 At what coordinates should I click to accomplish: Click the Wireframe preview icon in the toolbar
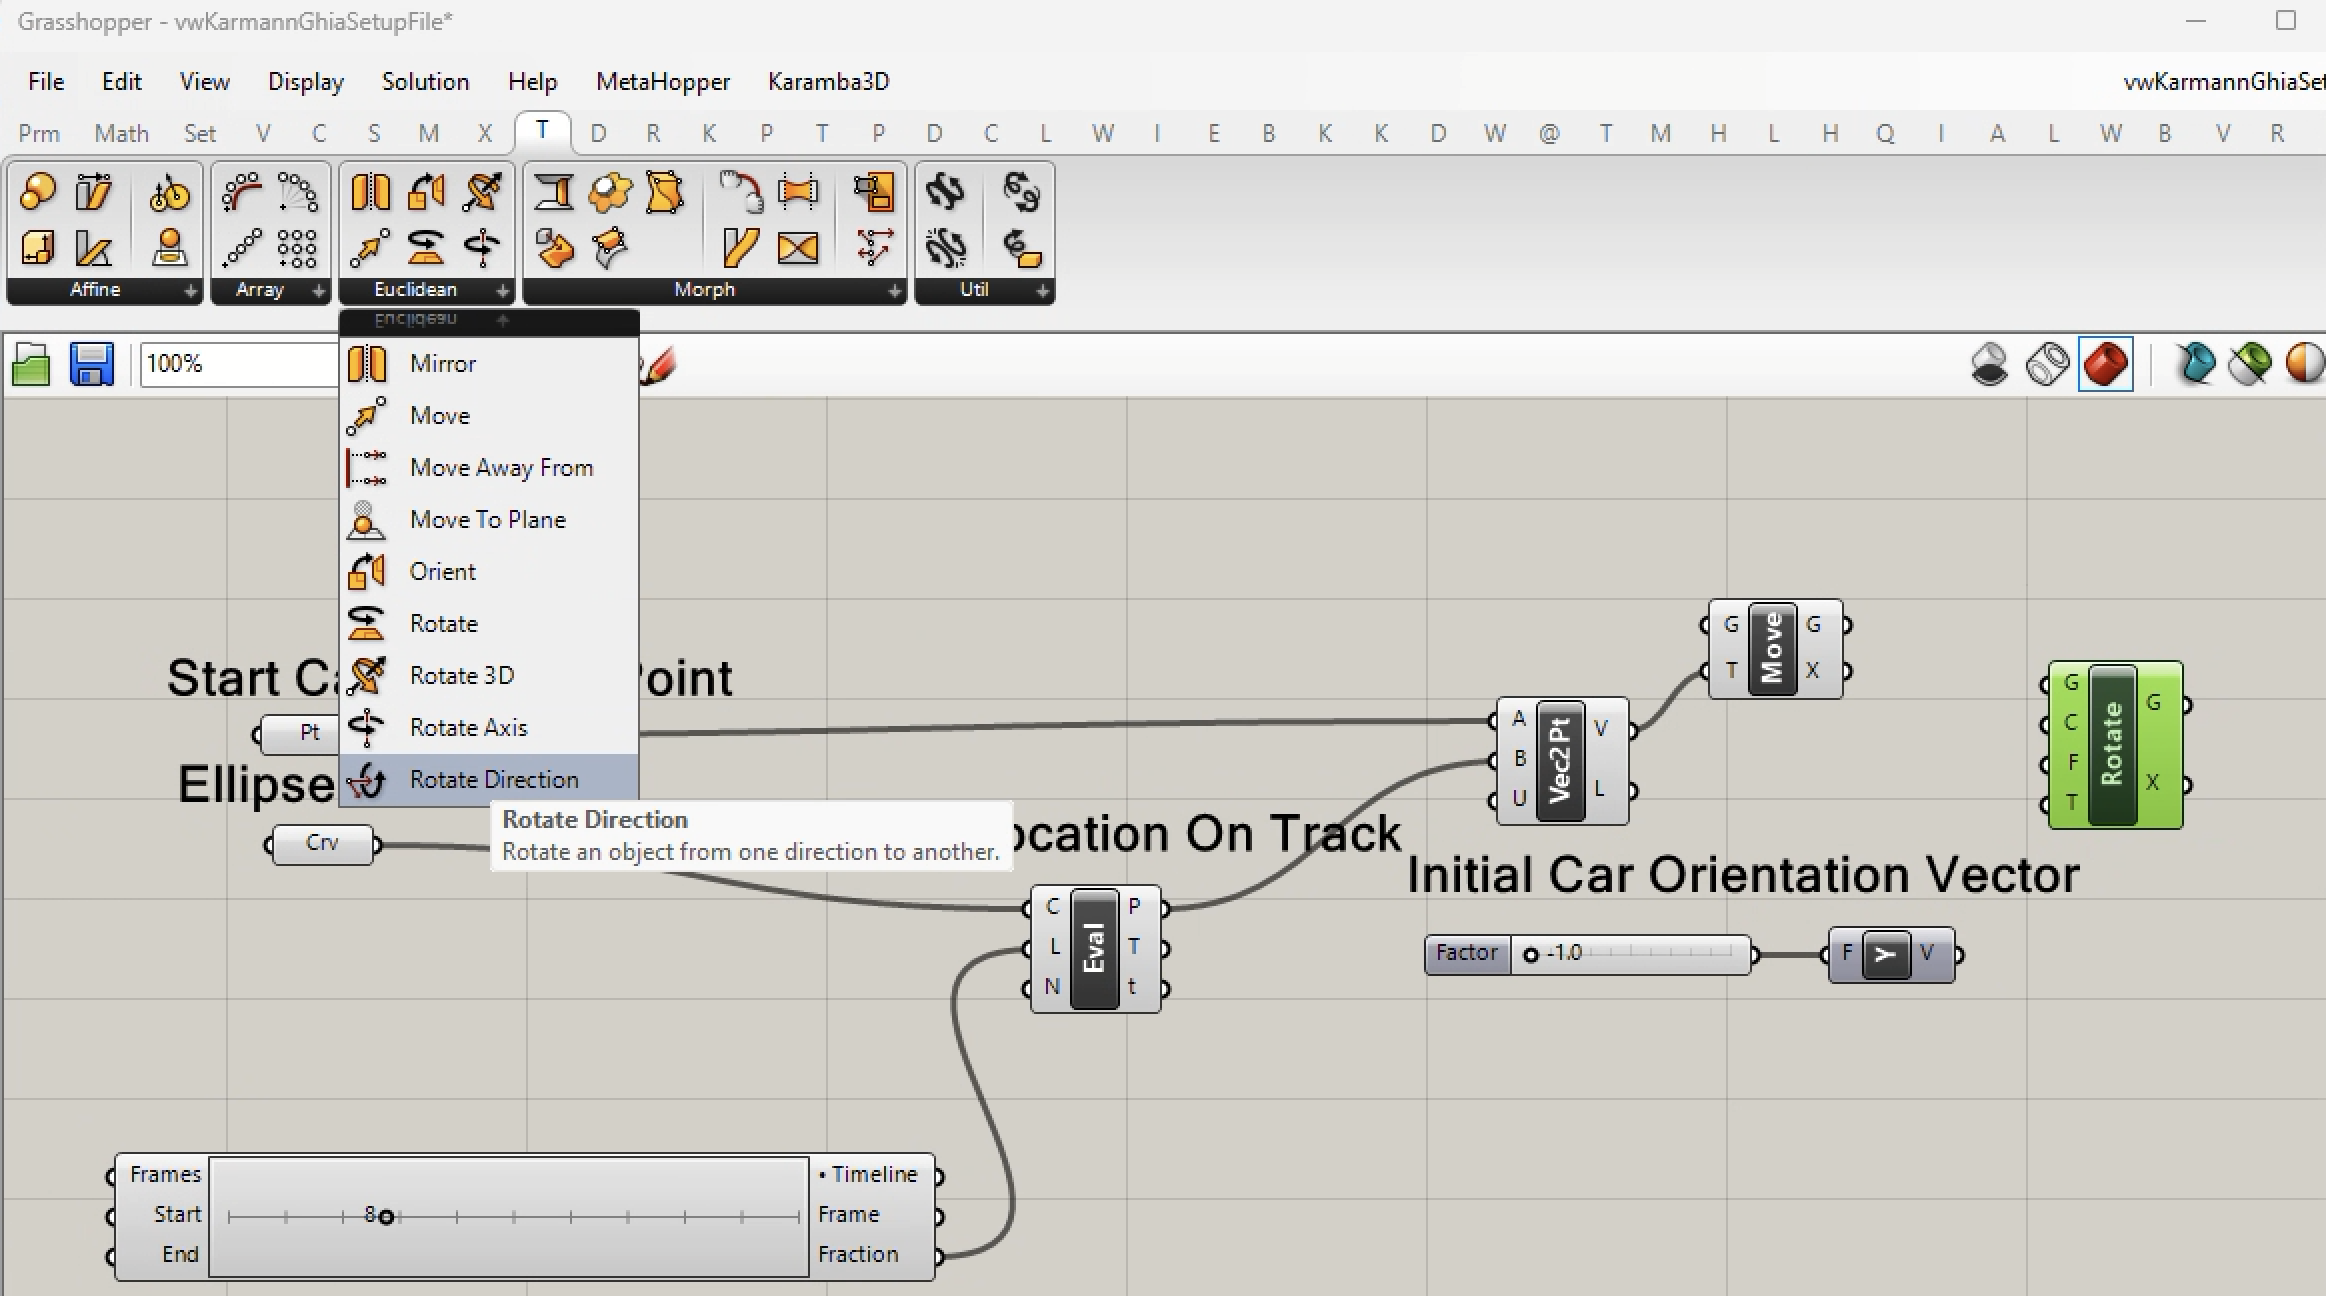coord(2047,364)
